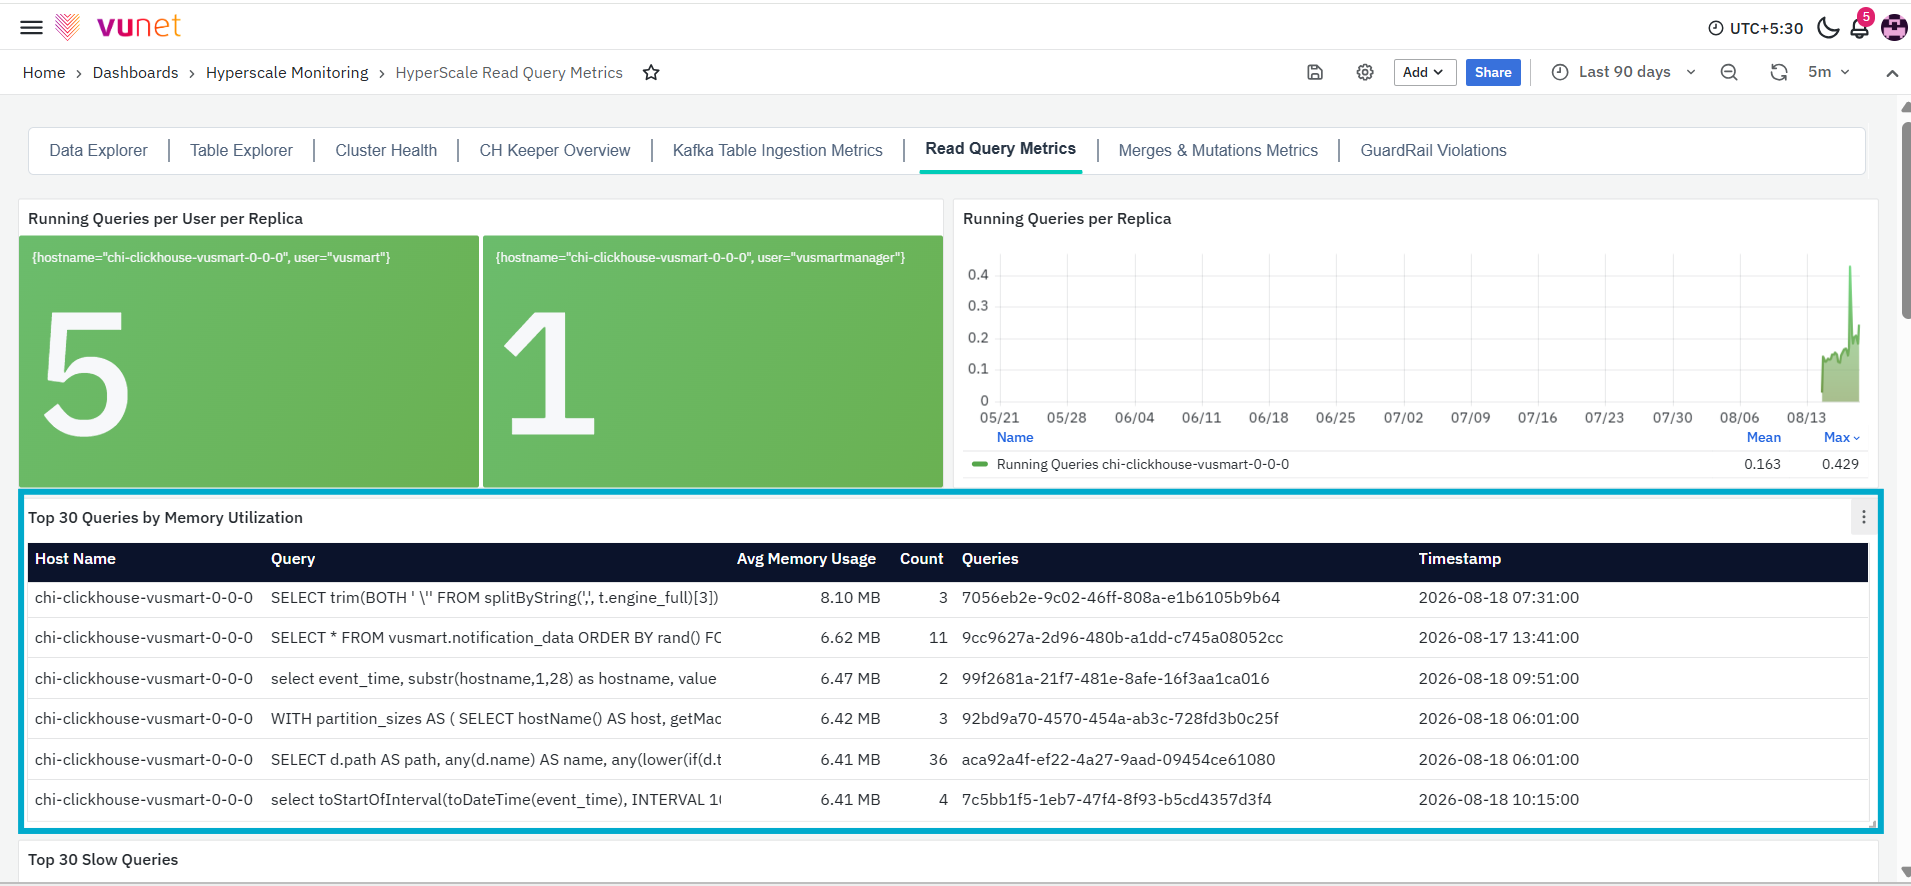Open the hamburger navigation menu

(x=32, y=27)
